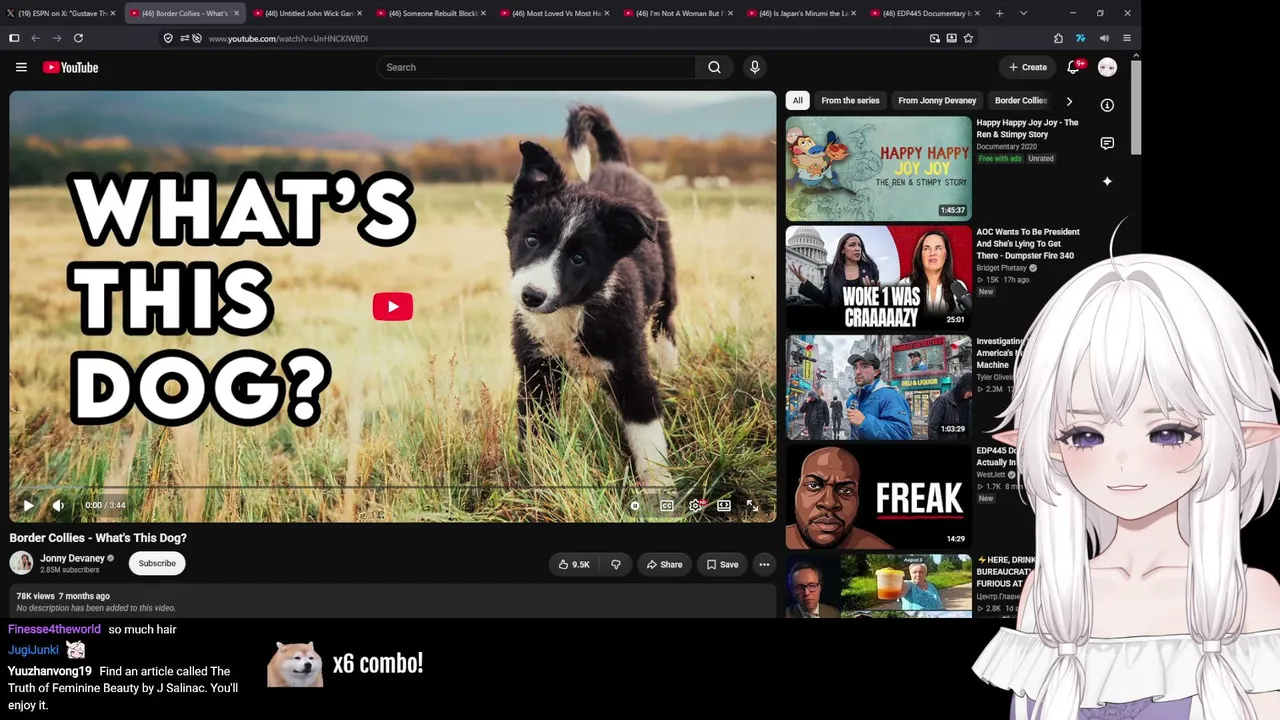Dislike the Border Collies video
Screen dimensions: 1280x720
616,564
